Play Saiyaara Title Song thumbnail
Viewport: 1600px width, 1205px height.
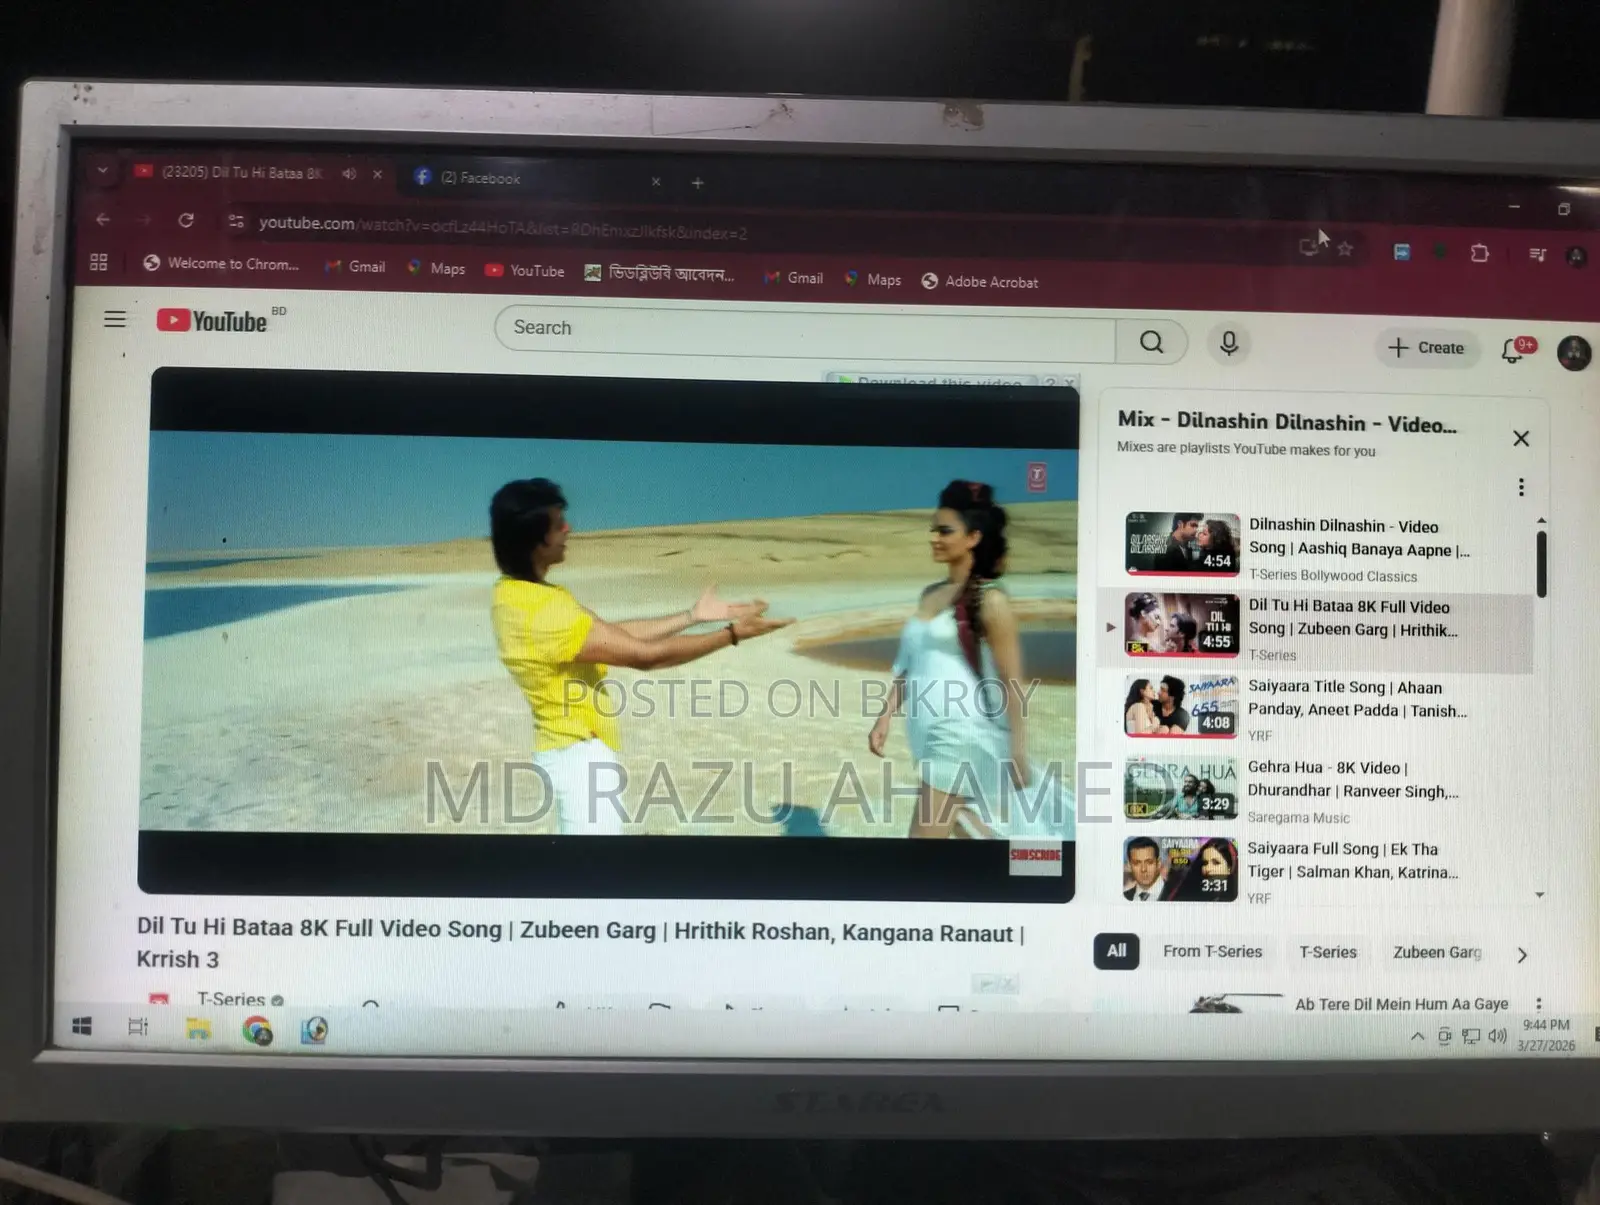point(1181,705)
